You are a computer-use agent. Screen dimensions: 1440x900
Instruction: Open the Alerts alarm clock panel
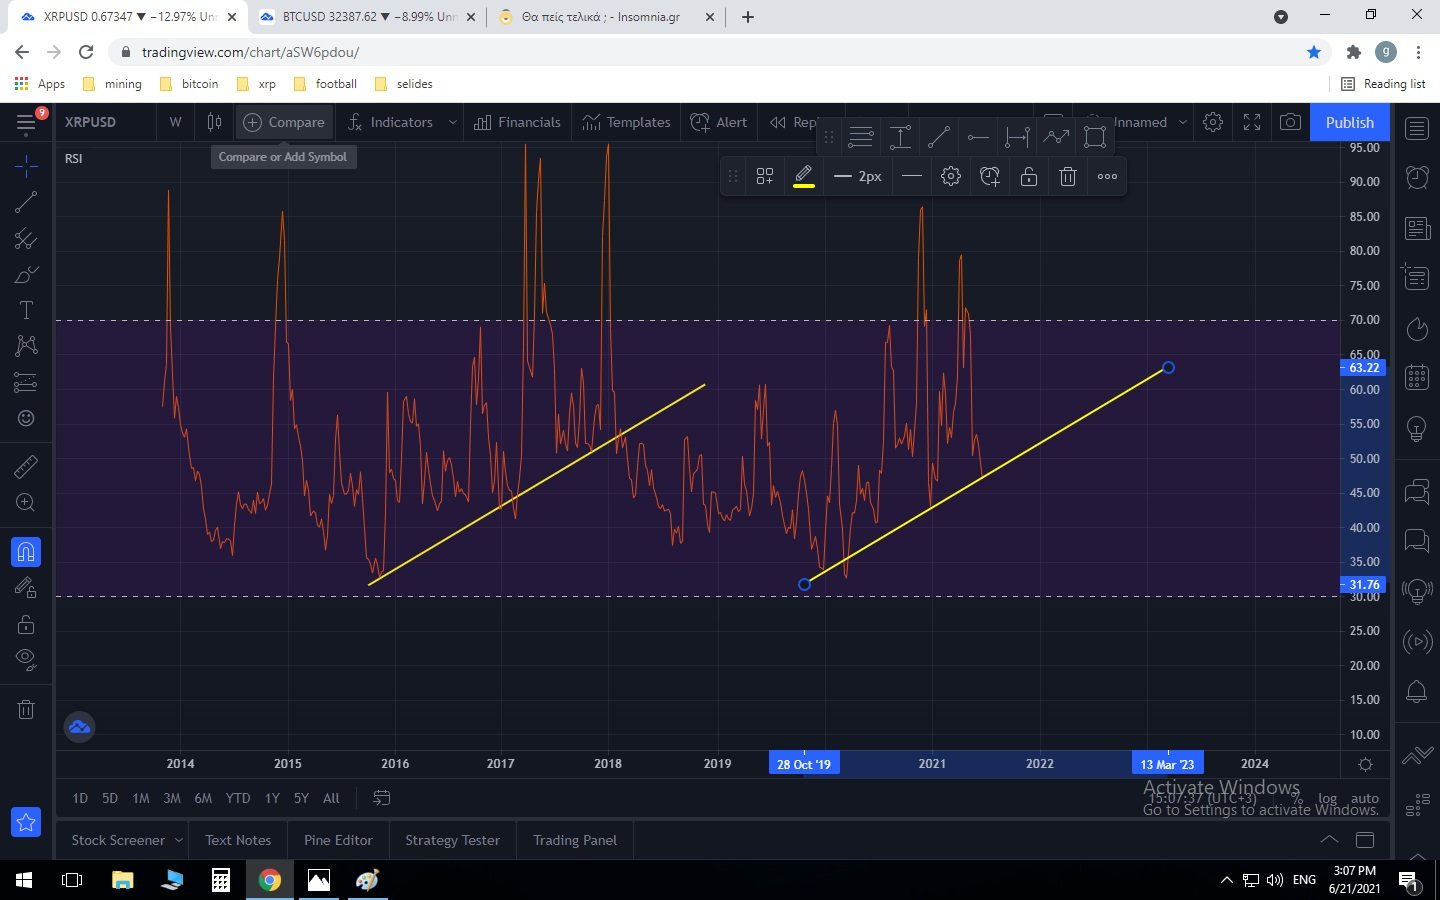click(x=1417, y=178)
